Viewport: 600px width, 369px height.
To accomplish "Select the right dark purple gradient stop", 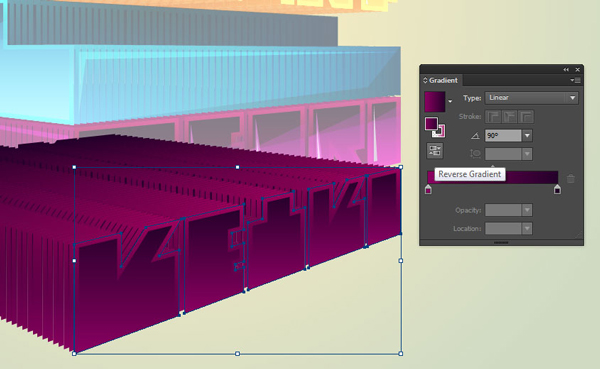I will pos(557,189).
